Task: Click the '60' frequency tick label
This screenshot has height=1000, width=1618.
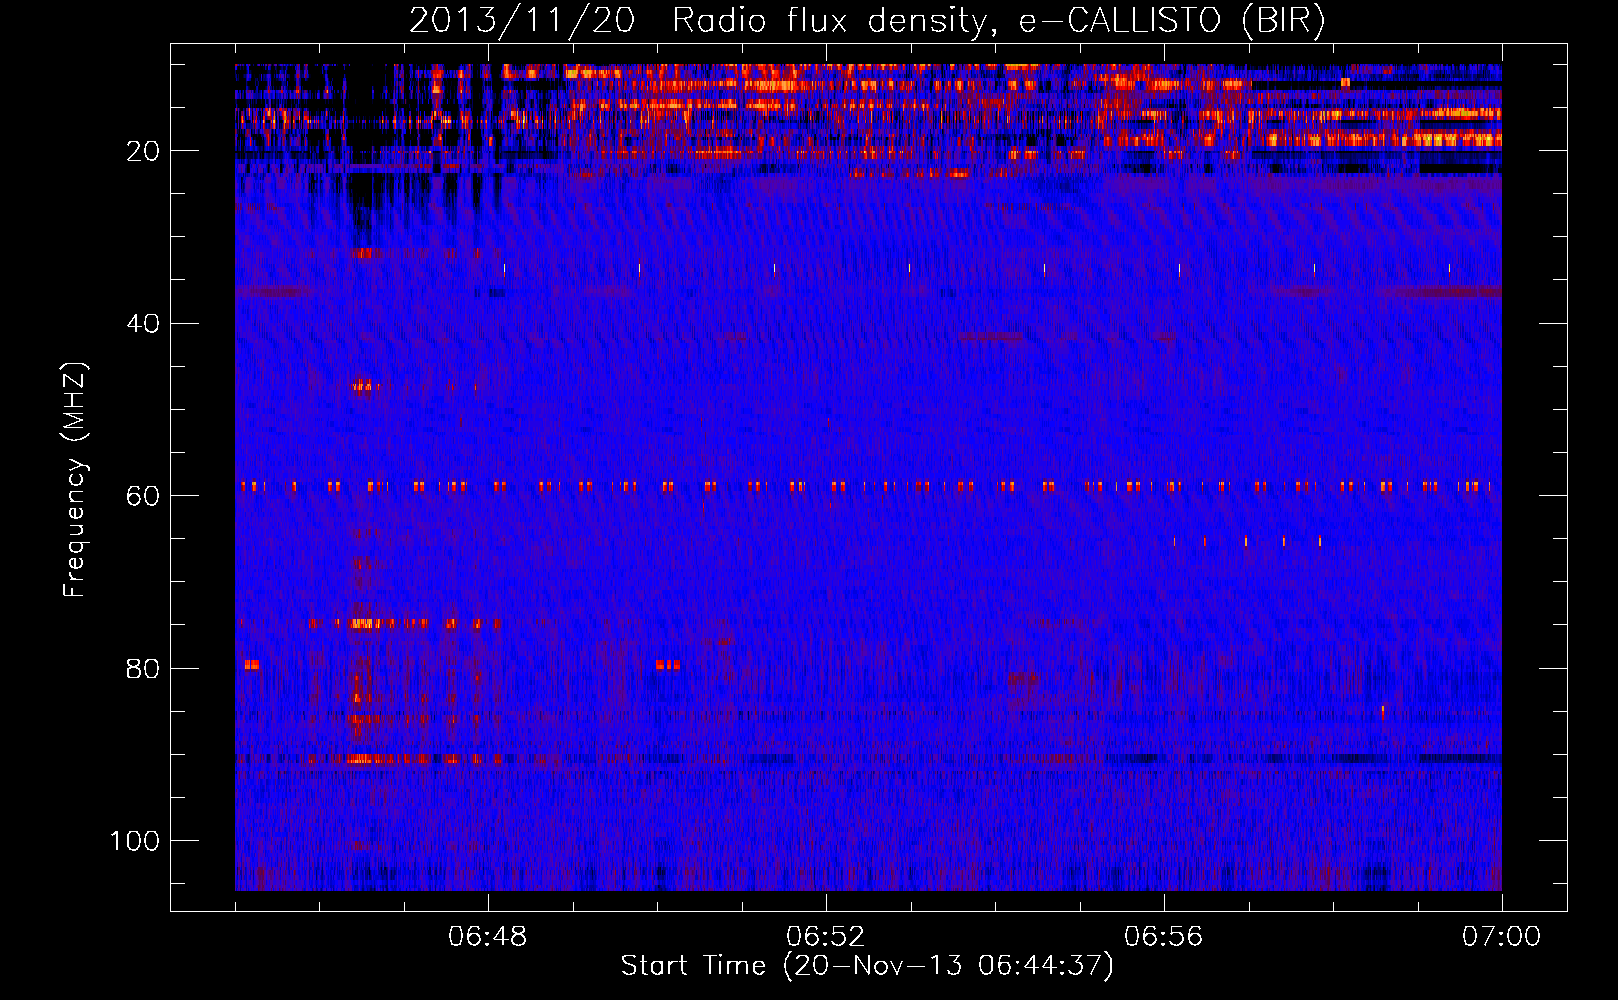Action: point(143,496)
